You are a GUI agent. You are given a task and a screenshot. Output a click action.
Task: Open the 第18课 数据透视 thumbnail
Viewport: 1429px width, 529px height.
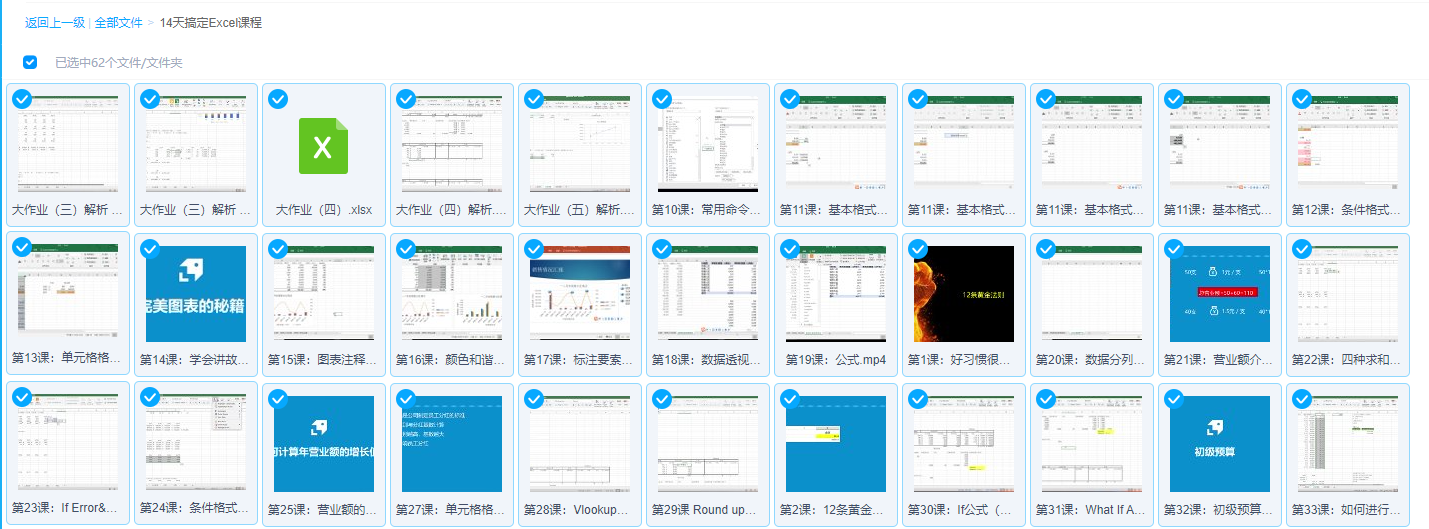[x=707, y=294]
